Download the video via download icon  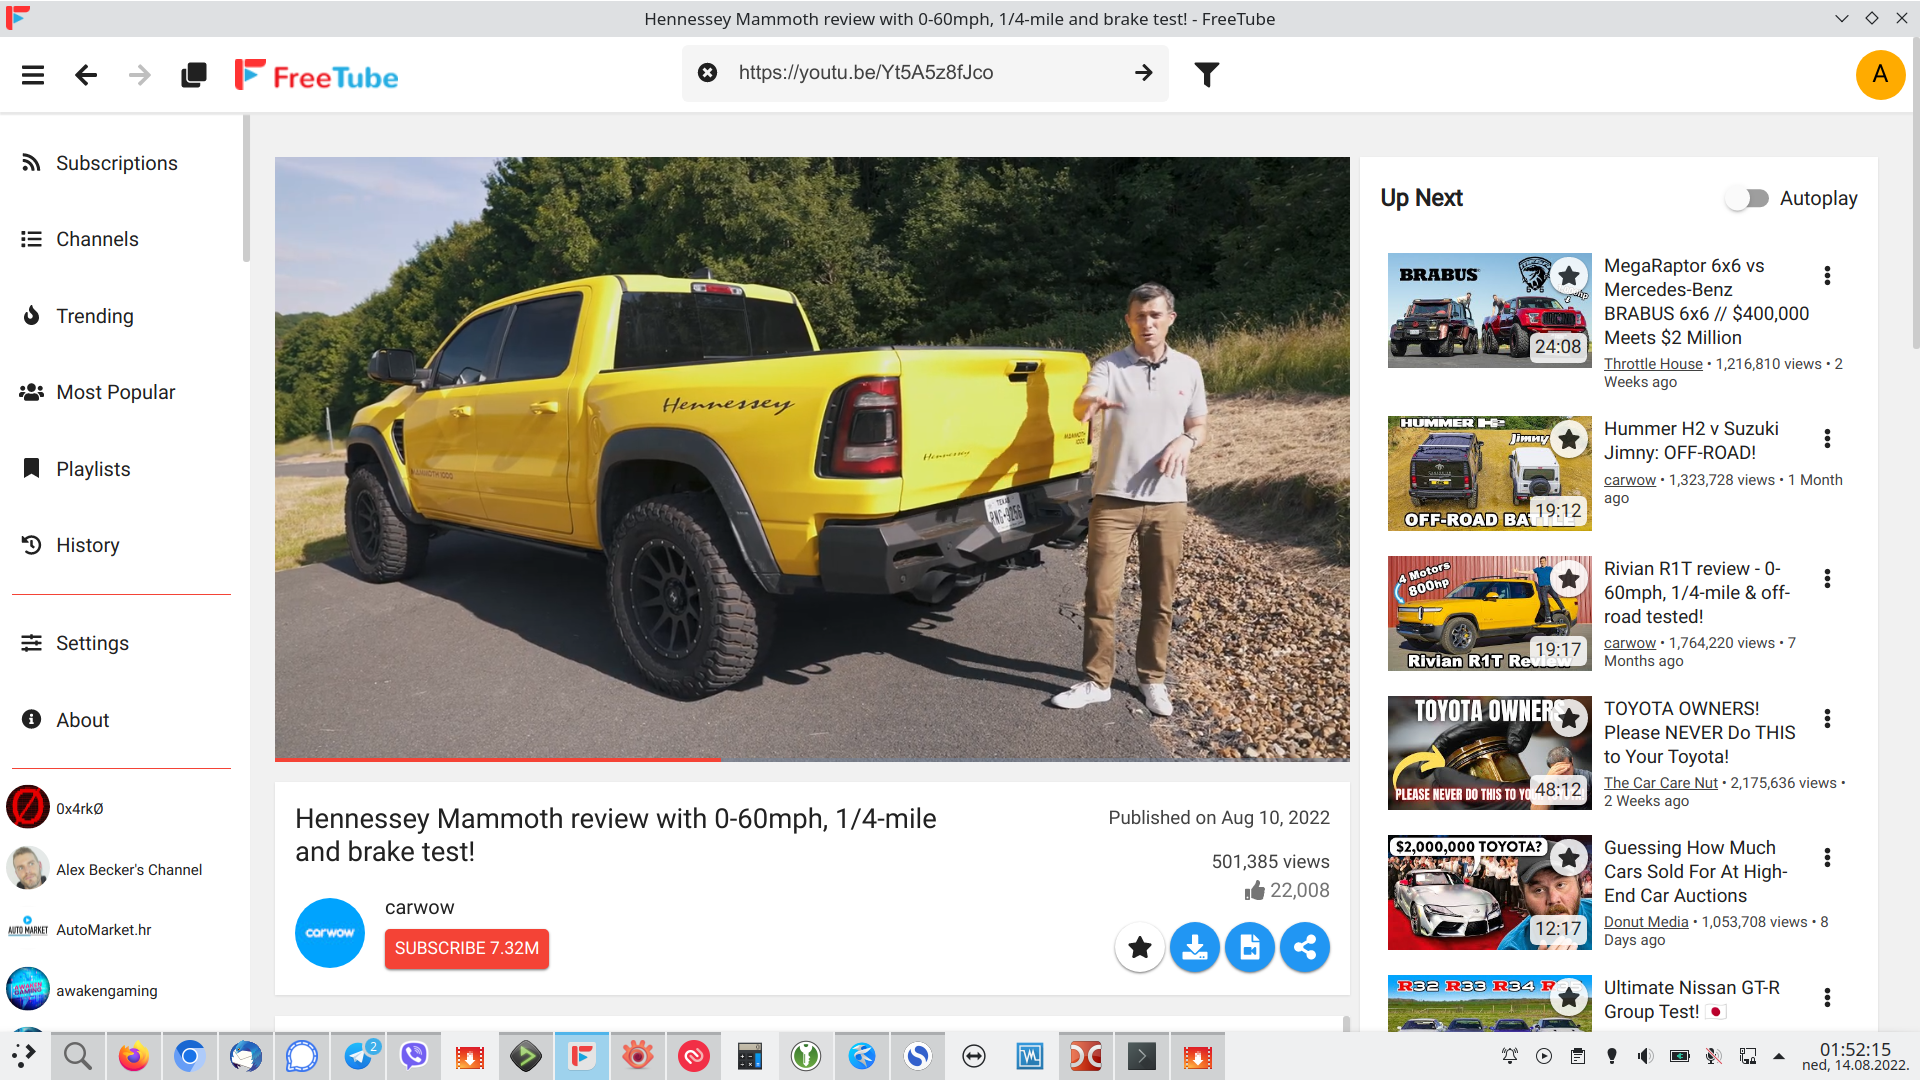point(1194,947)
